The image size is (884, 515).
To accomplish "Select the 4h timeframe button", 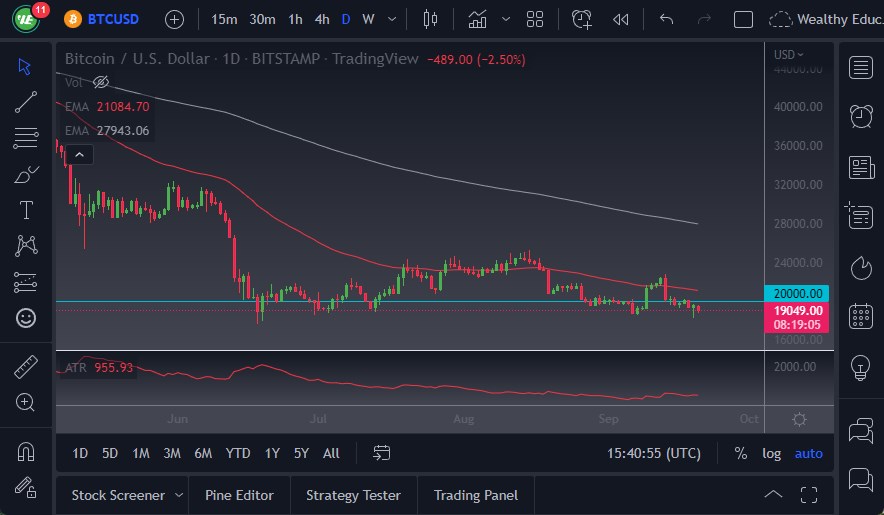I will tap(321, 19).
